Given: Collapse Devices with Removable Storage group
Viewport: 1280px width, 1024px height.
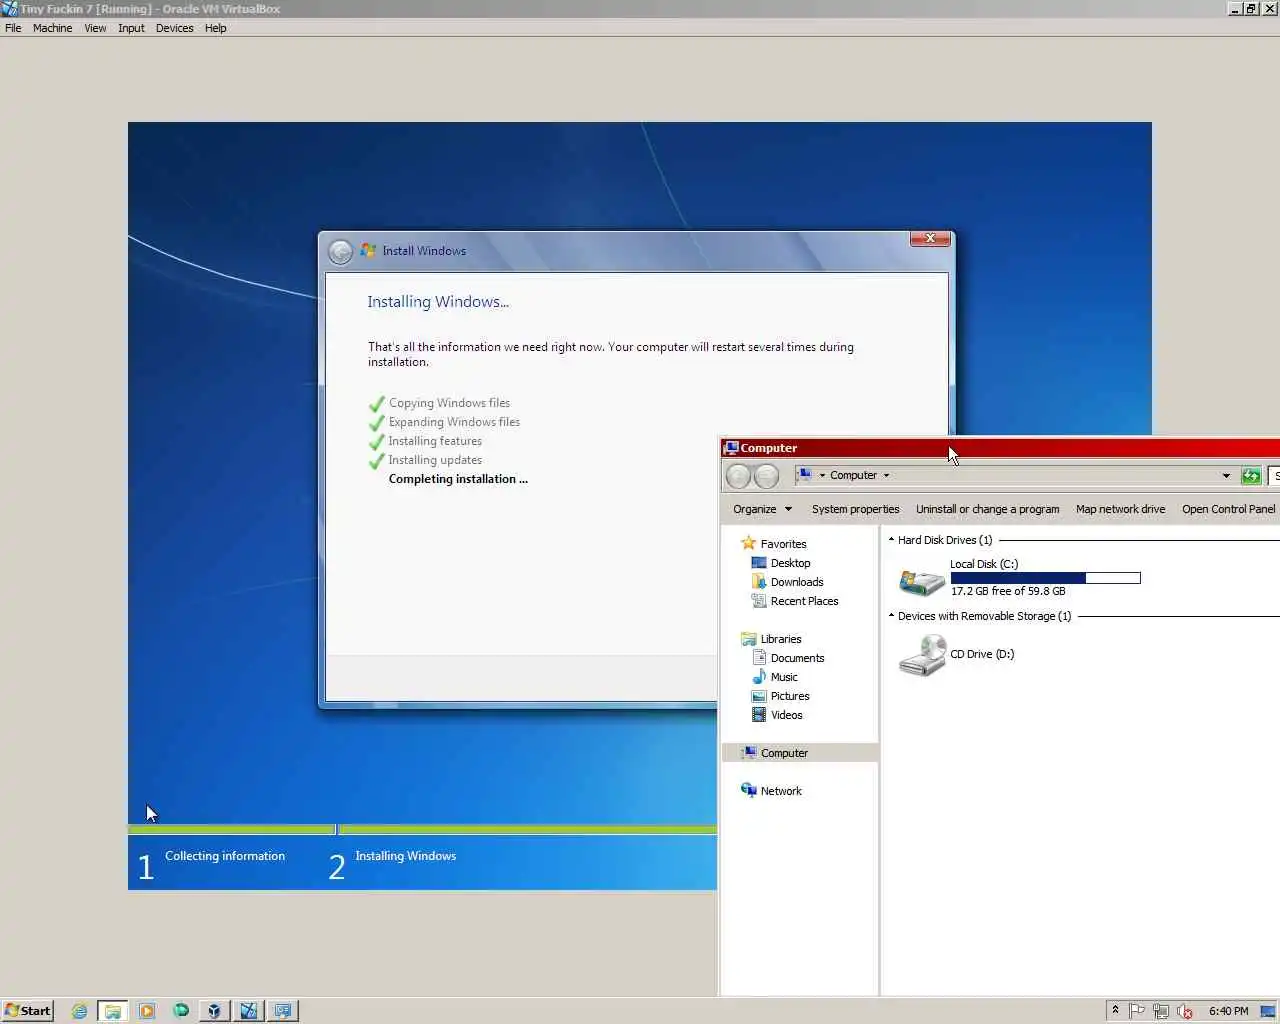Looking at the screenshot, I should 891,616.
